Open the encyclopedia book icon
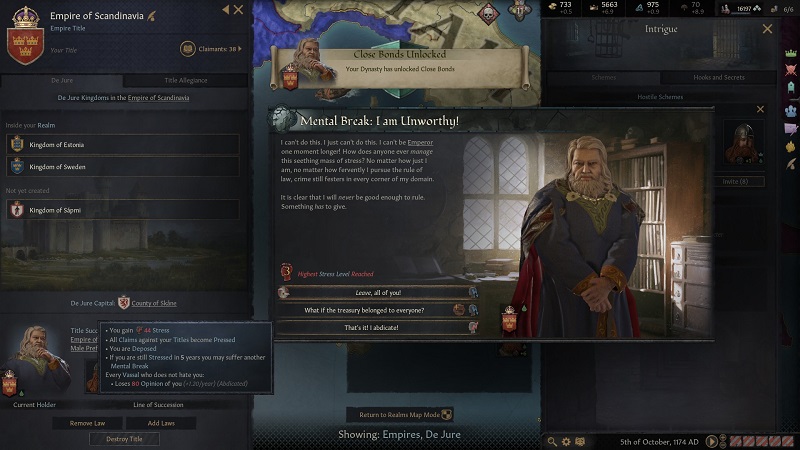The image size is (800, 450). 580,442
